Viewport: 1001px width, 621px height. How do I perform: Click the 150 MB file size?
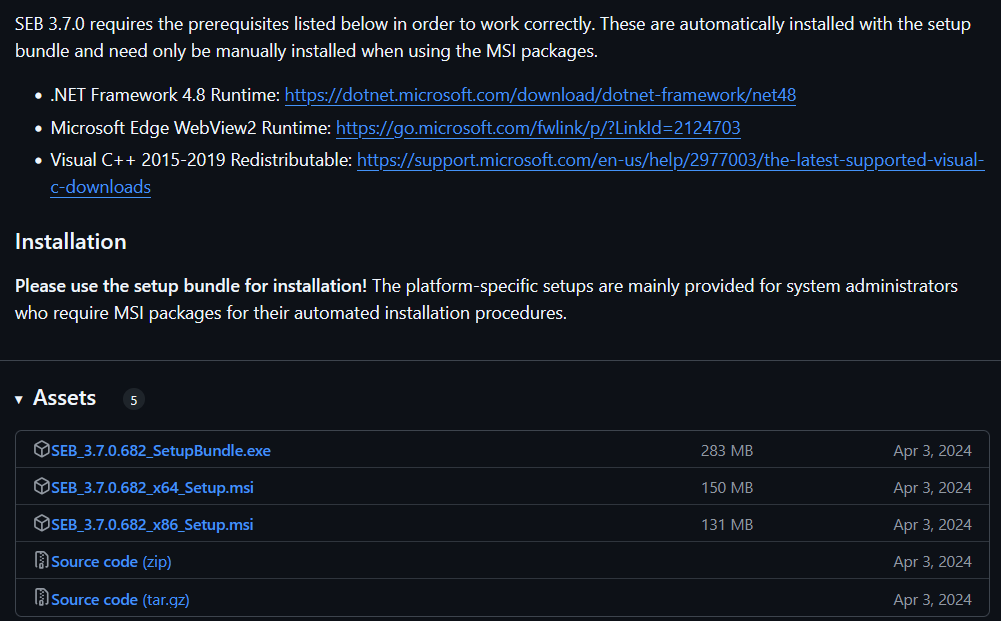coord(727,488)
